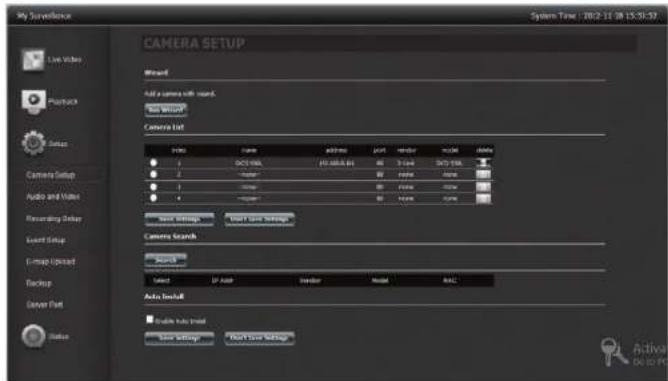Click delete icon for camera row 2
The image size is (668, 381).
[483, 174]
